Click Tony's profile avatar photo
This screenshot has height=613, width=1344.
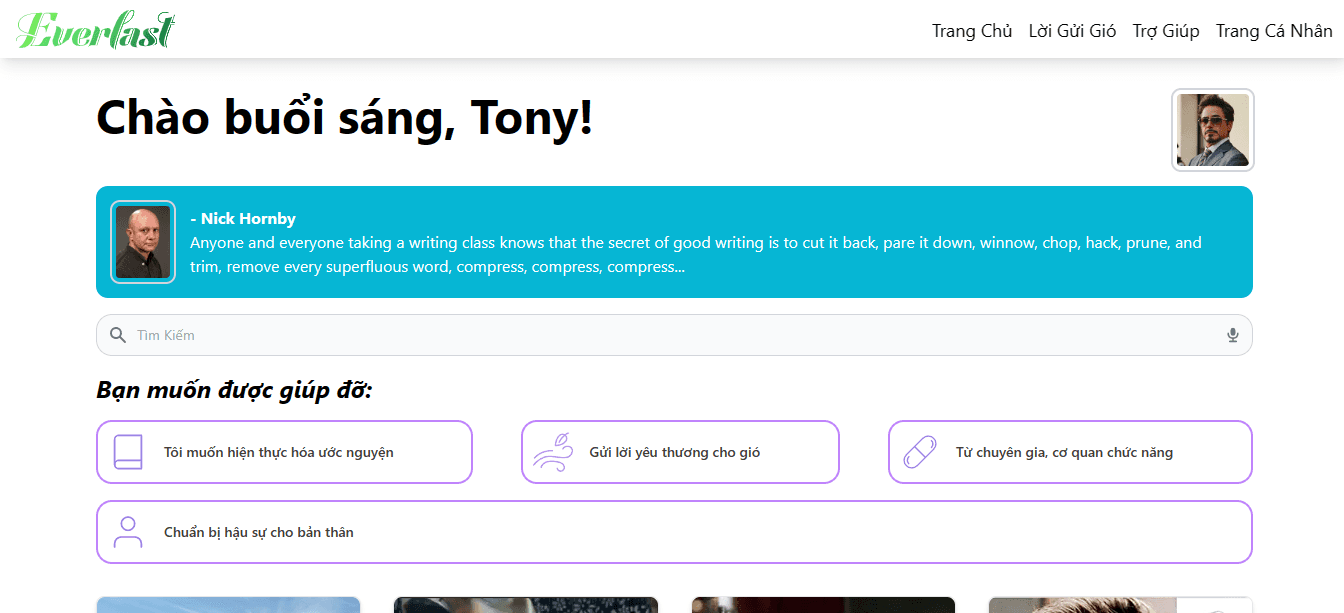1212,130
